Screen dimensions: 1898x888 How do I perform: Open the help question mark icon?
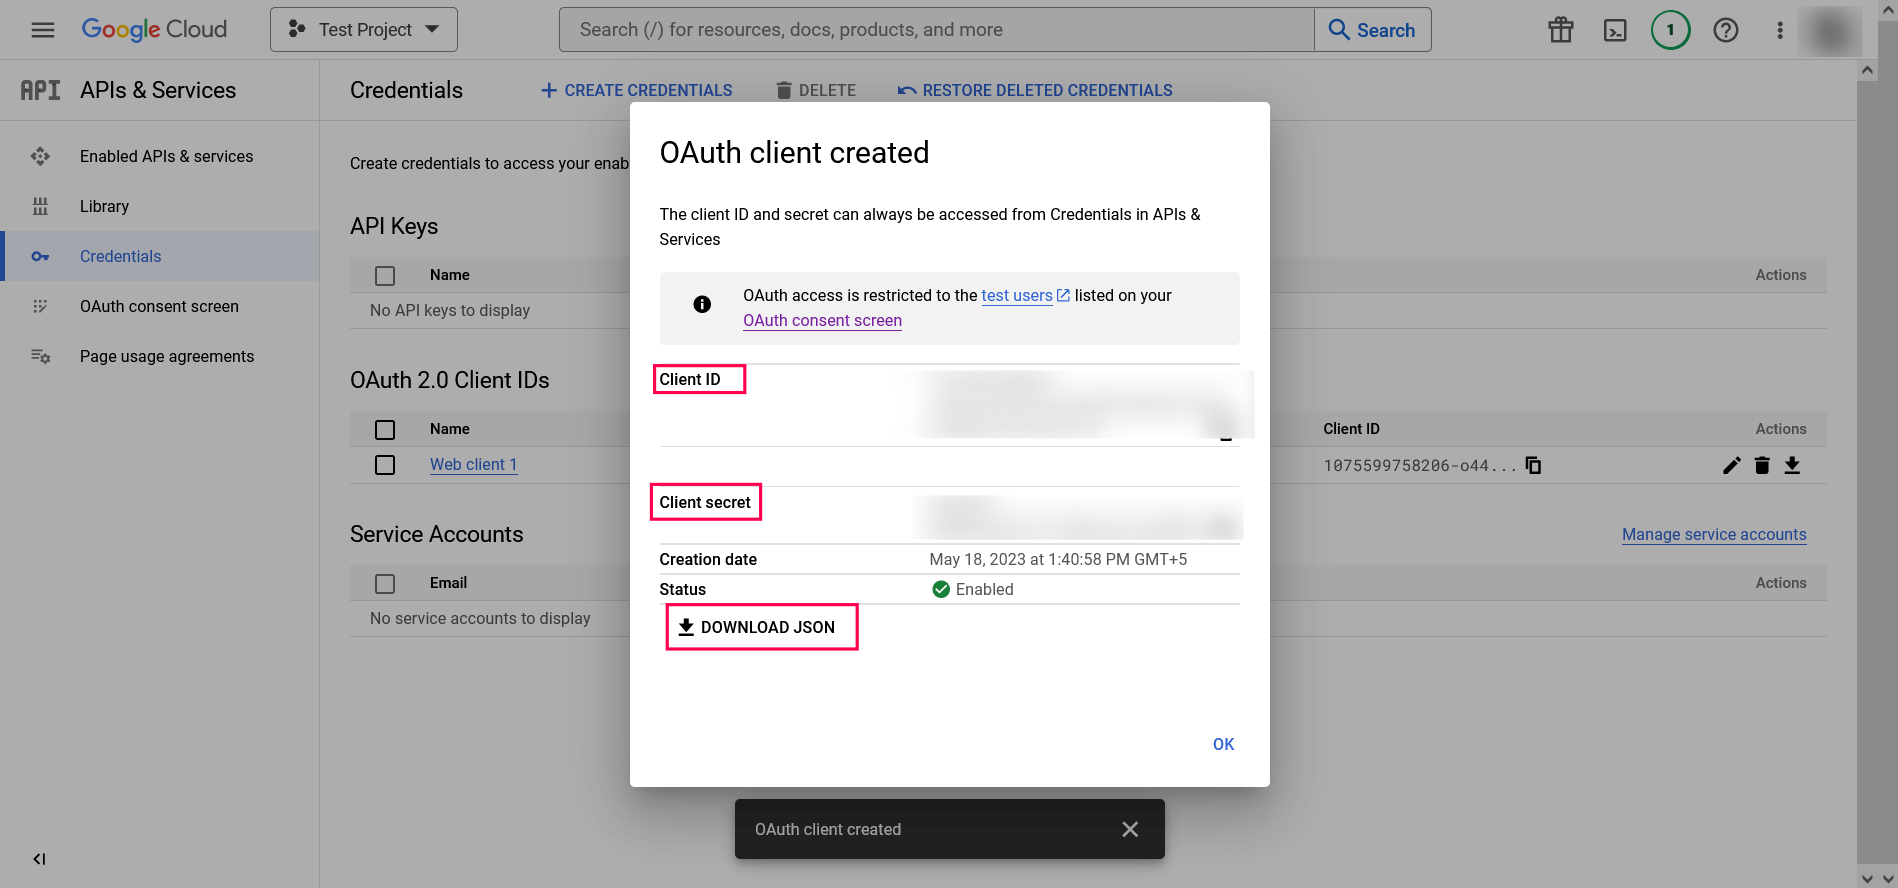point(1725,30)
